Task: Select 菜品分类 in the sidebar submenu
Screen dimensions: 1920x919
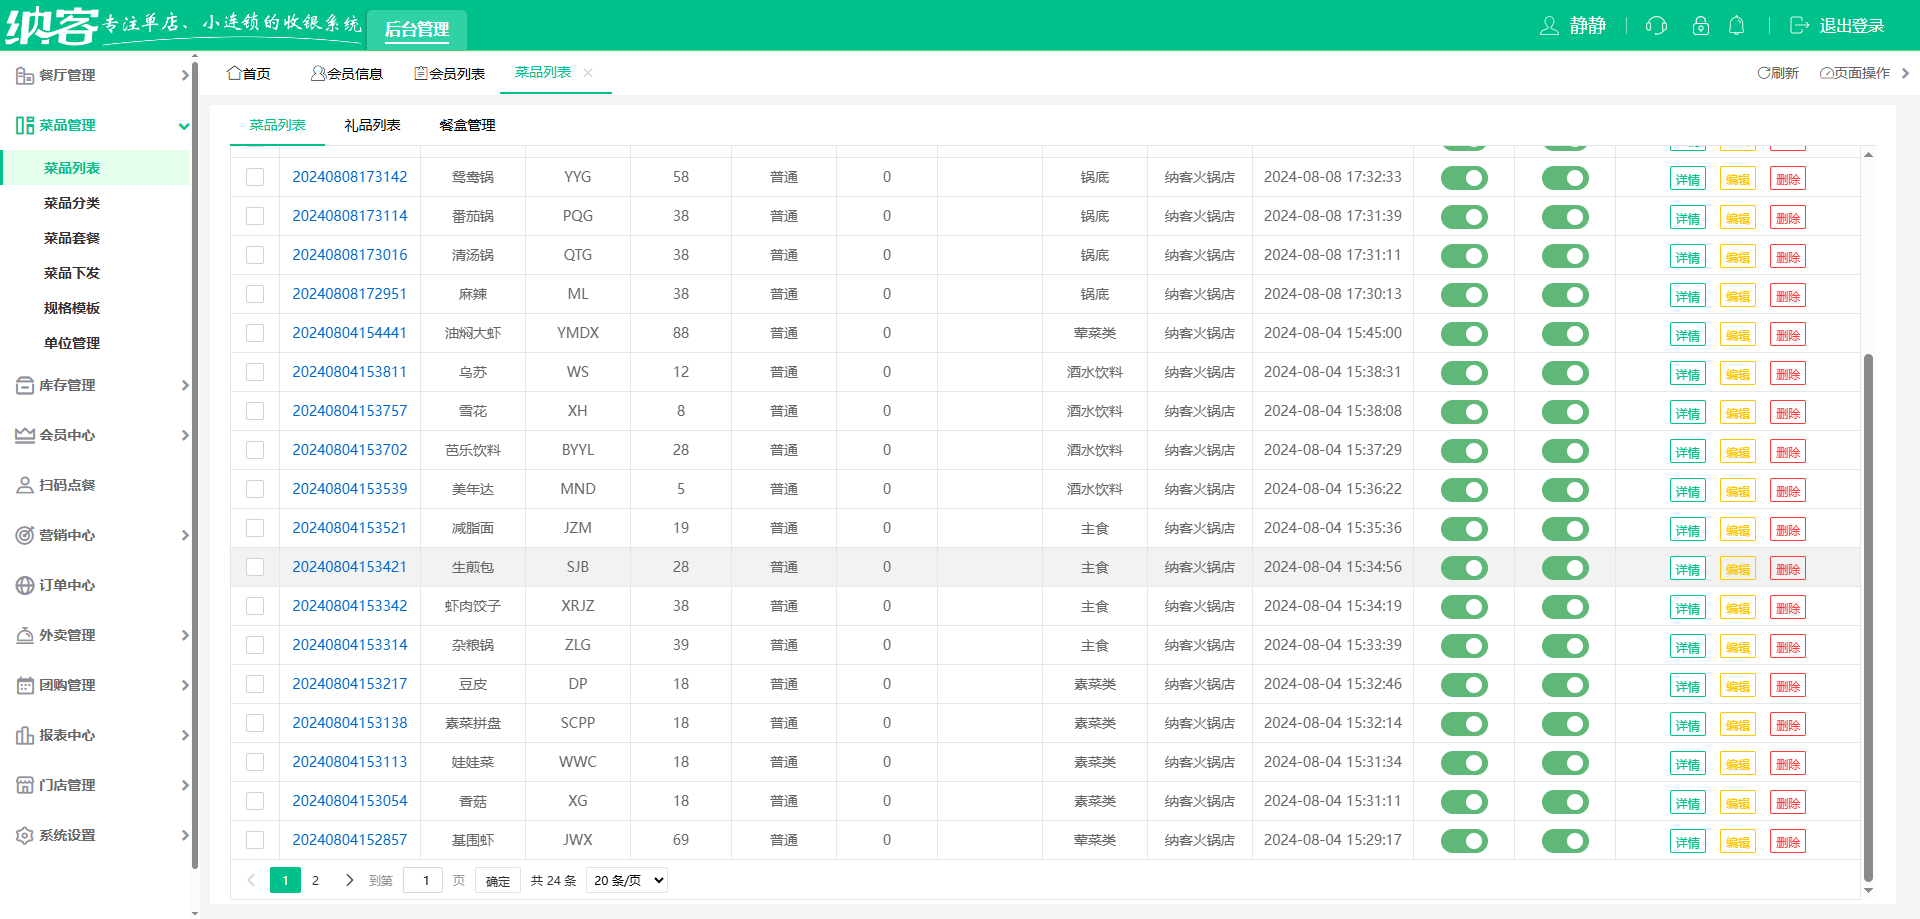Action: tap(72, 203)
